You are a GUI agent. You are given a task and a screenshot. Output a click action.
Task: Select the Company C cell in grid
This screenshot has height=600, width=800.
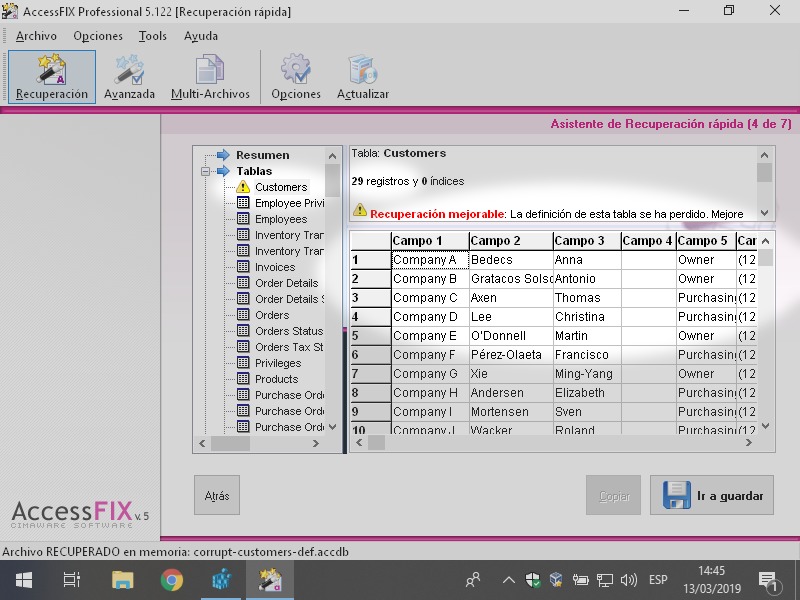coord(427,298)
